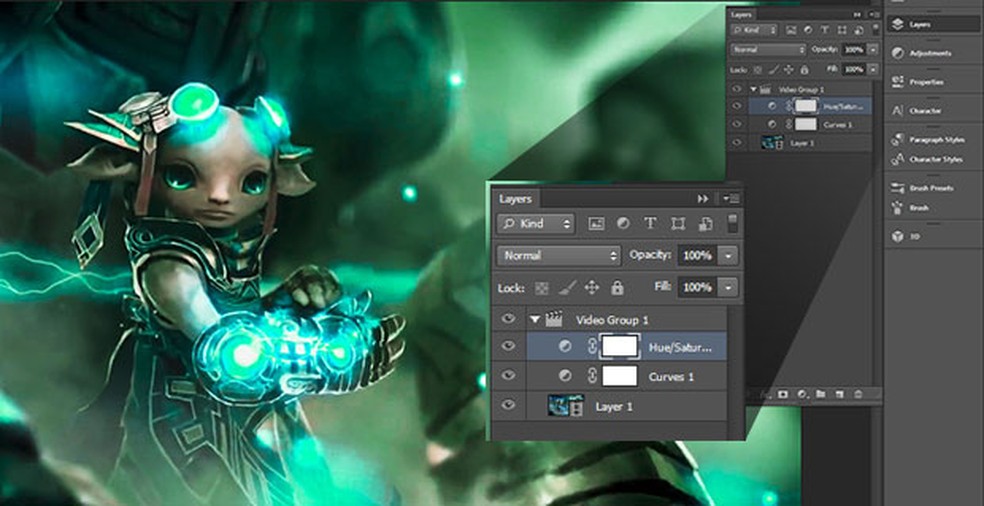Filter for smart objects in enlarged Layers panel
984x506 pixels.
705,223
